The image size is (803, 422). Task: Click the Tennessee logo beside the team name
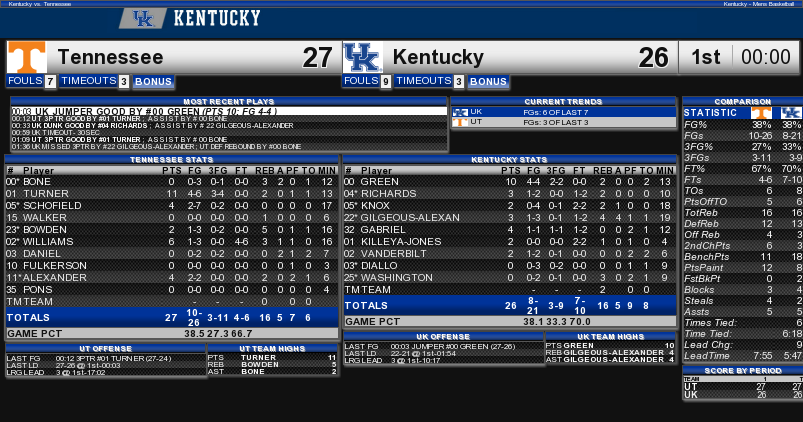(26, 57)
